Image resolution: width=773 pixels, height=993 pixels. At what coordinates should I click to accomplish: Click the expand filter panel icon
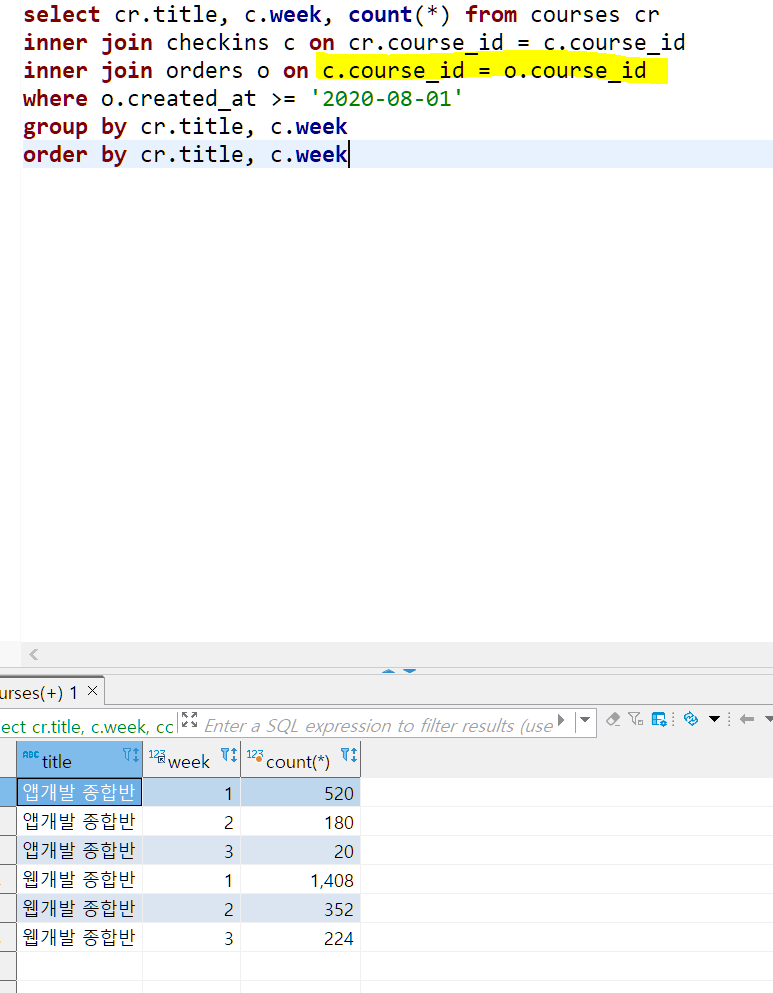(189, 720)
